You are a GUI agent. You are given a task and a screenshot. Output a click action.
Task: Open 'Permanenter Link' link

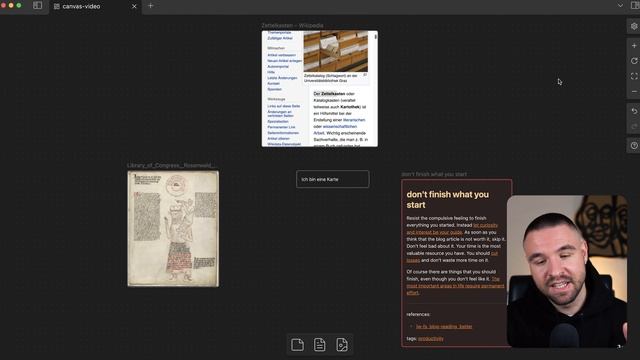(x=281, y=127)
